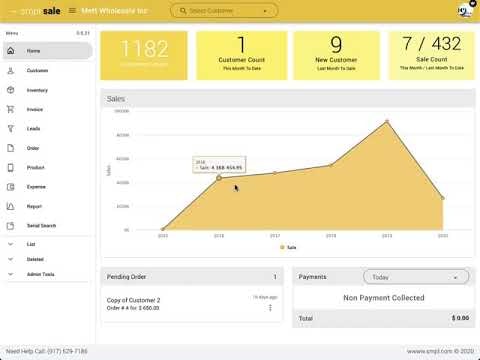Select the 2016 data point on chart

coord(219,178)
